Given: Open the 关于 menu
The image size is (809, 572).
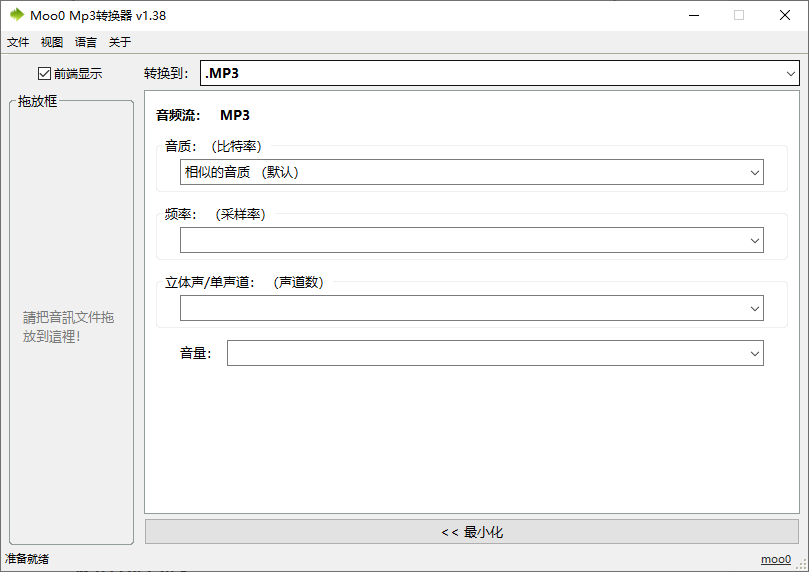Looking at the screenshot, I should click(x=120, y=42).
